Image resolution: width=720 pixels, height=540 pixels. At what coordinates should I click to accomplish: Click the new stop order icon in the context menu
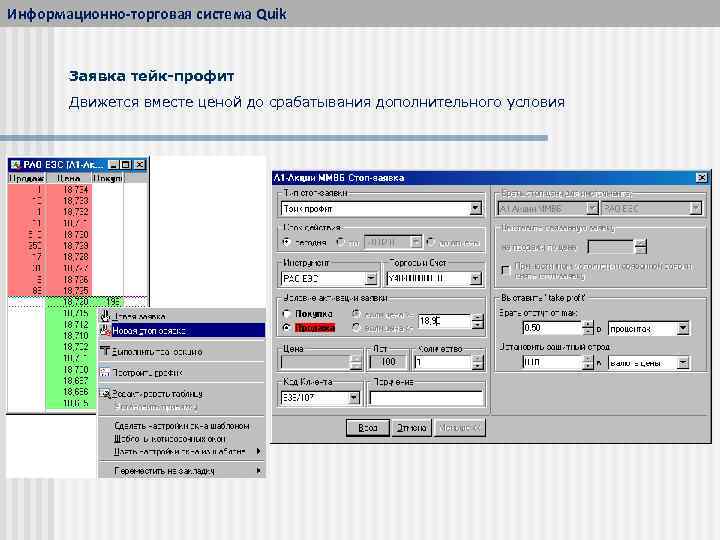coord(105,330)
